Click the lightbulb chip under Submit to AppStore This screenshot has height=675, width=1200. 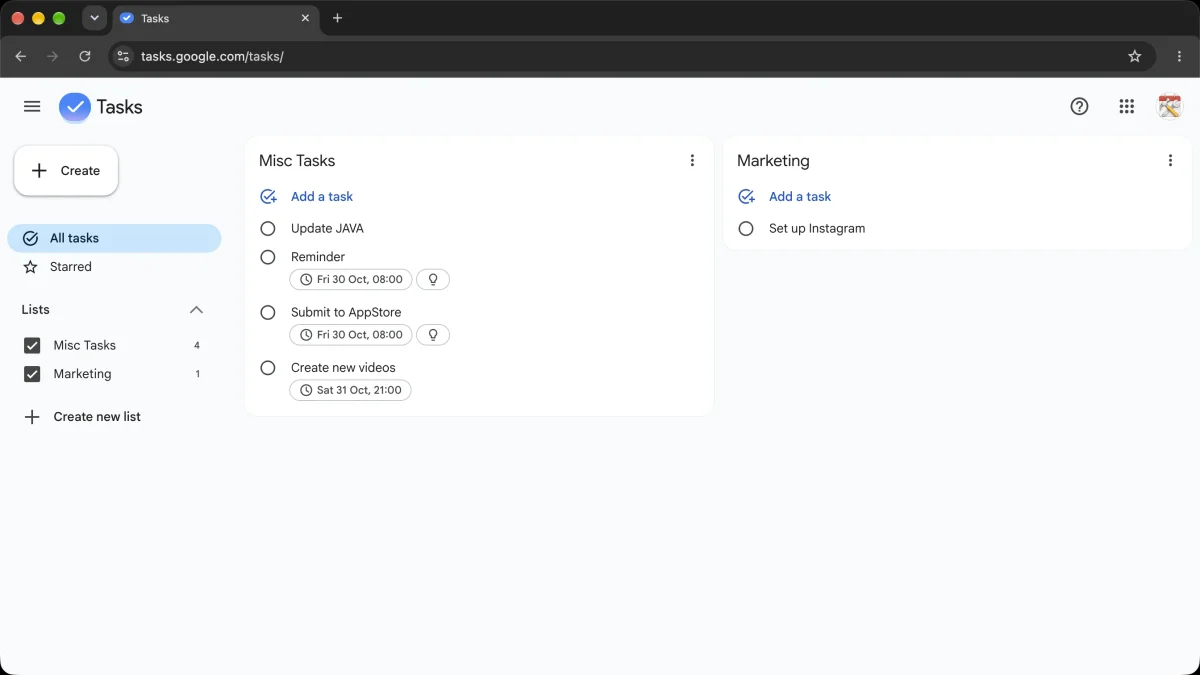pos(433,335)
